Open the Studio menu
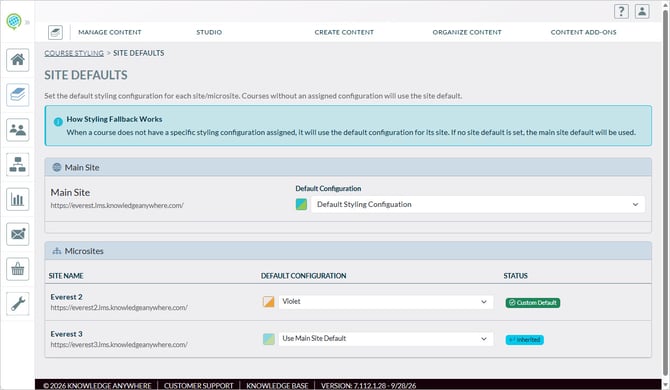This screenshot has width=670, height=390. (x=209, y=32)
